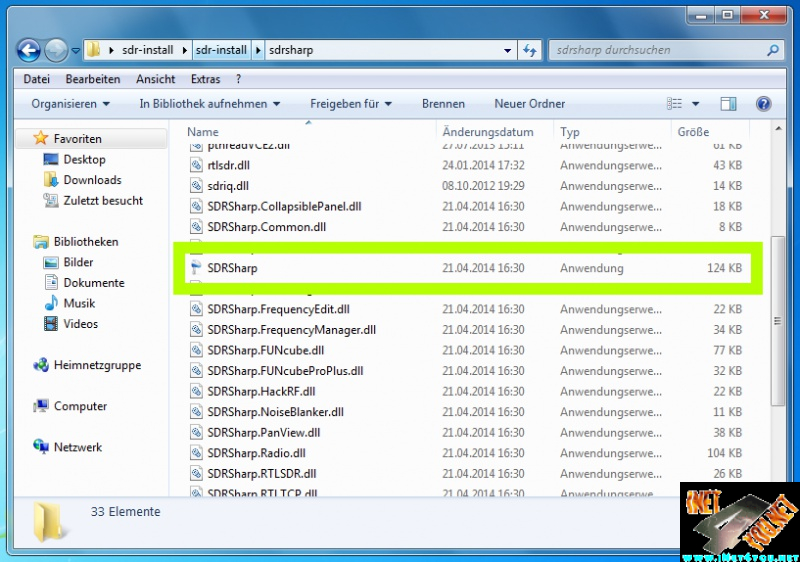Screen dimensions: 800x562
Task: Click the back navigation arrow button
Action: click(29, 49)
